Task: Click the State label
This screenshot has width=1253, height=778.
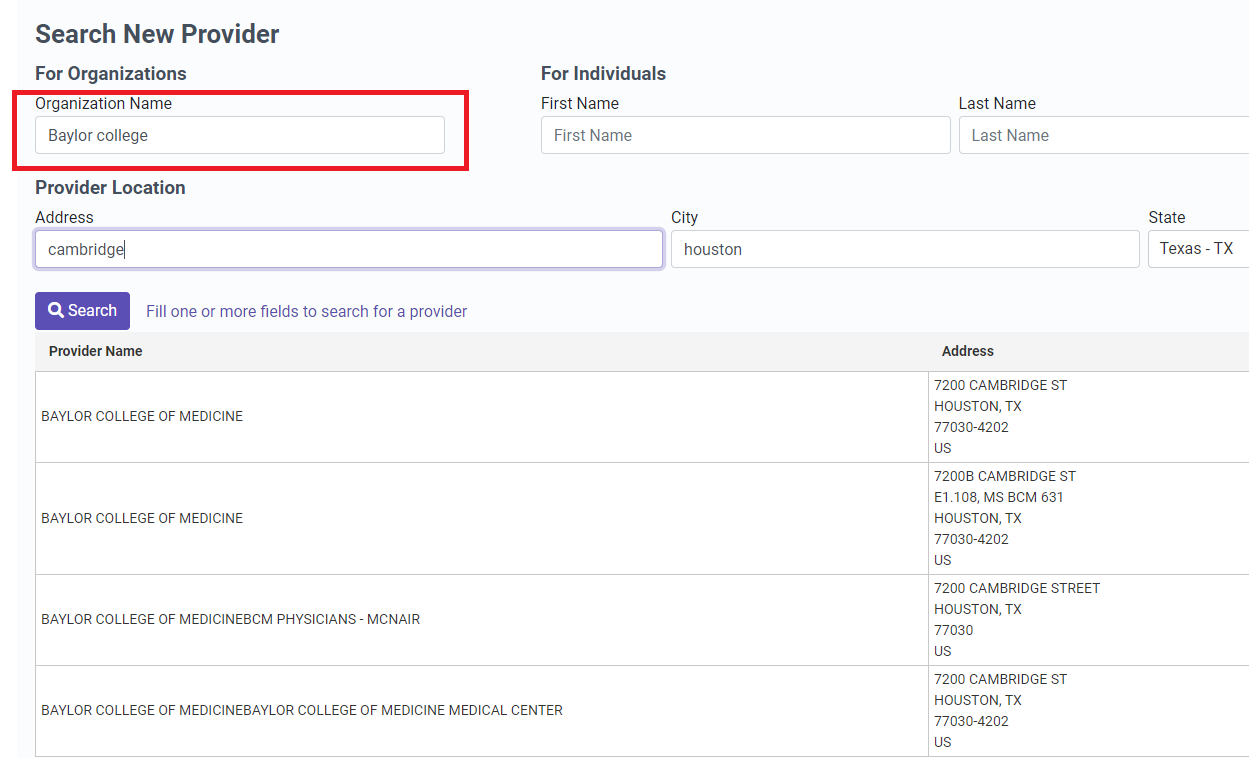Action: [1166, 217]
